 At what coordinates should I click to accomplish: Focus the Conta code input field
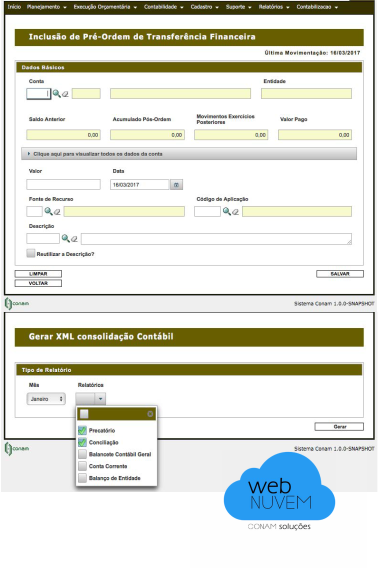click(x=38, y=94)
